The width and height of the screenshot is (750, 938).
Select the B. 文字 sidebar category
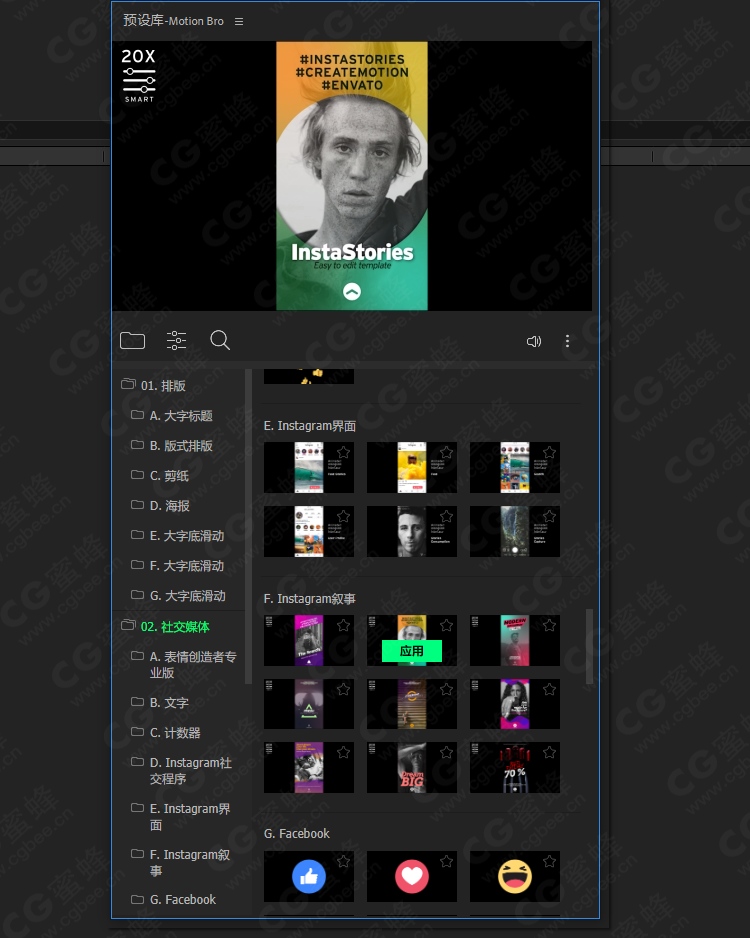click(x=169, y=702)
